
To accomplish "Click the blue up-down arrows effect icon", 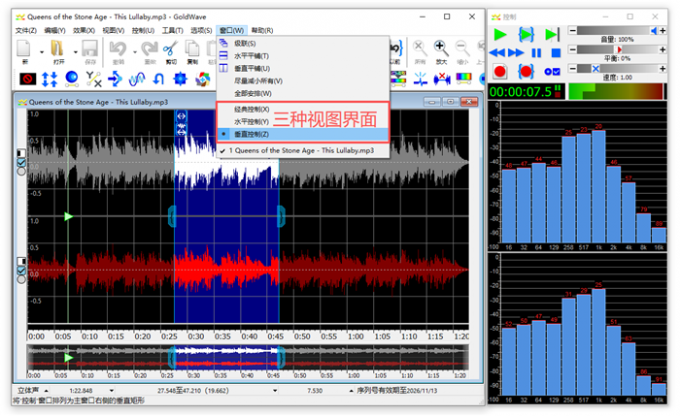I will coord(49,79).
